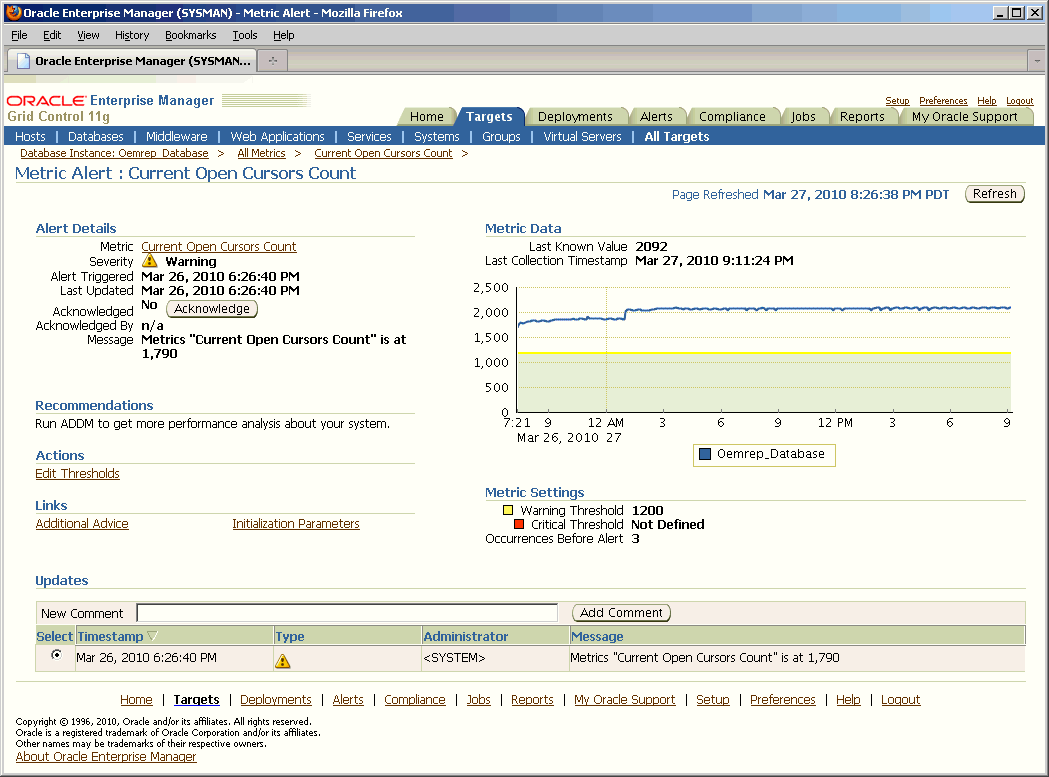The height and width of the screenshot is (777, 1049).
Task: Open the File menu
Action: click(19, 35)
